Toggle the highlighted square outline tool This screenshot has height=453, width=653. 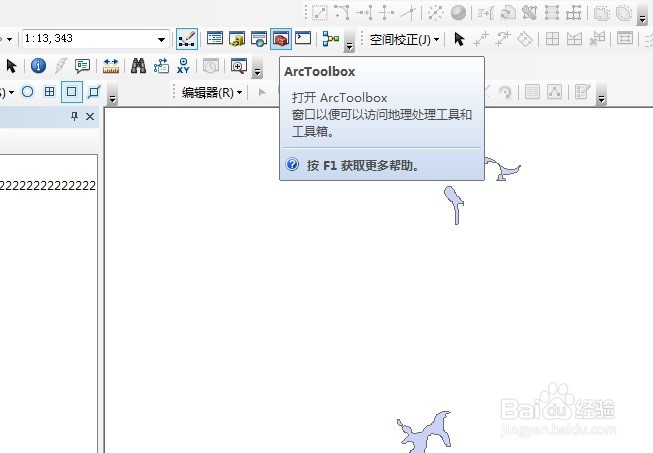click(x=72, y=92)
